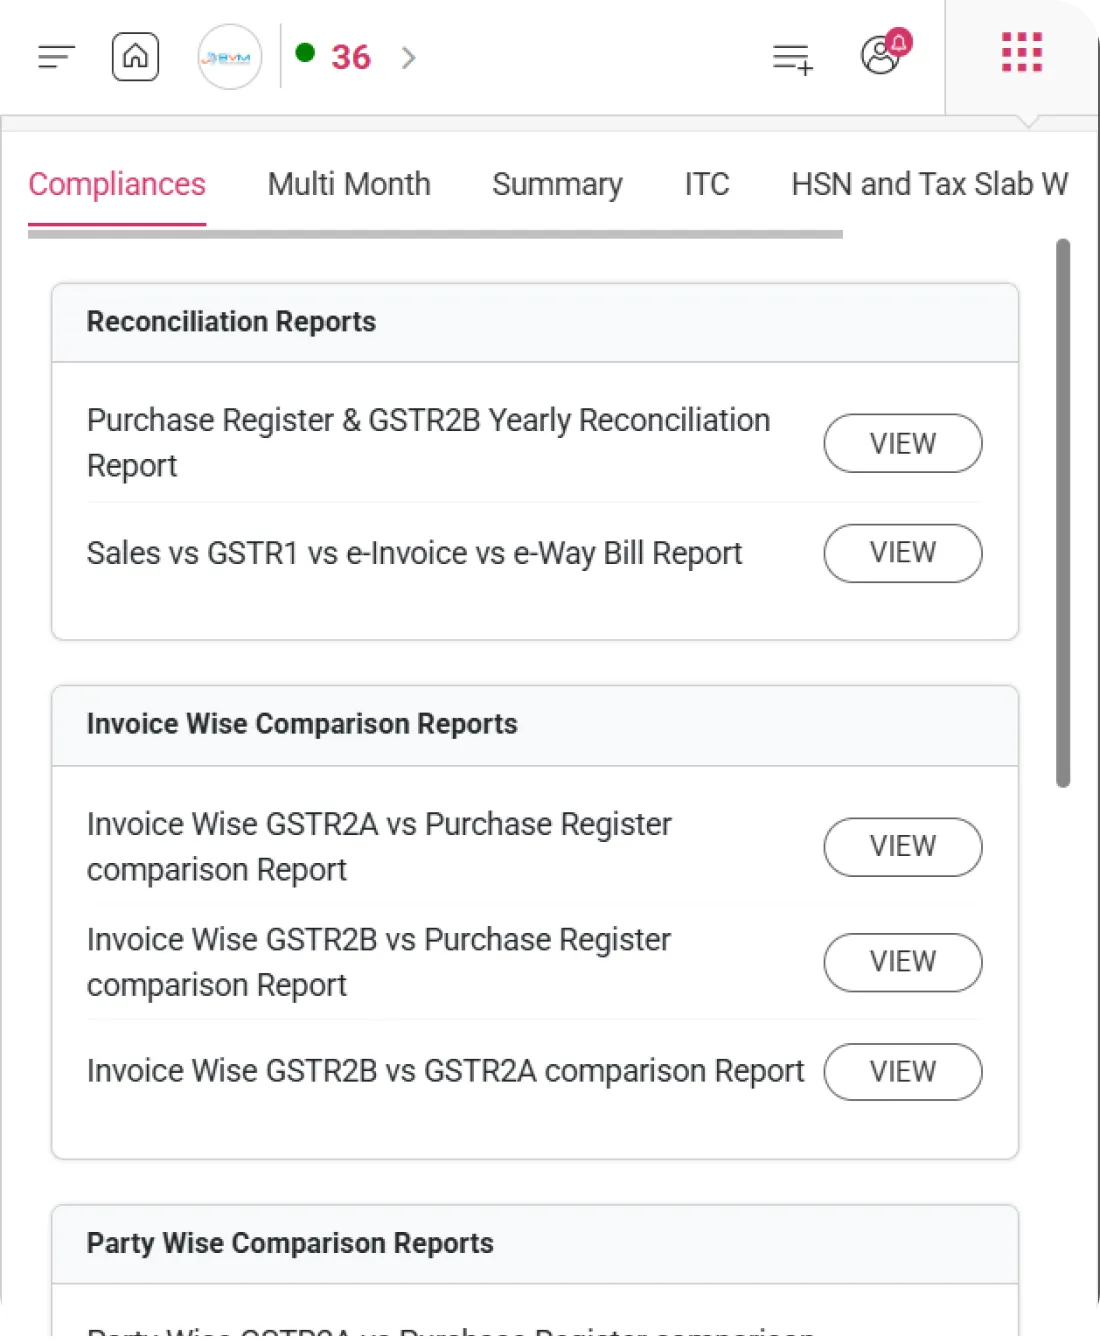The image size is (1100, 1341).
Task: Switch to the Multi Month tab
Action: [349, 184]
